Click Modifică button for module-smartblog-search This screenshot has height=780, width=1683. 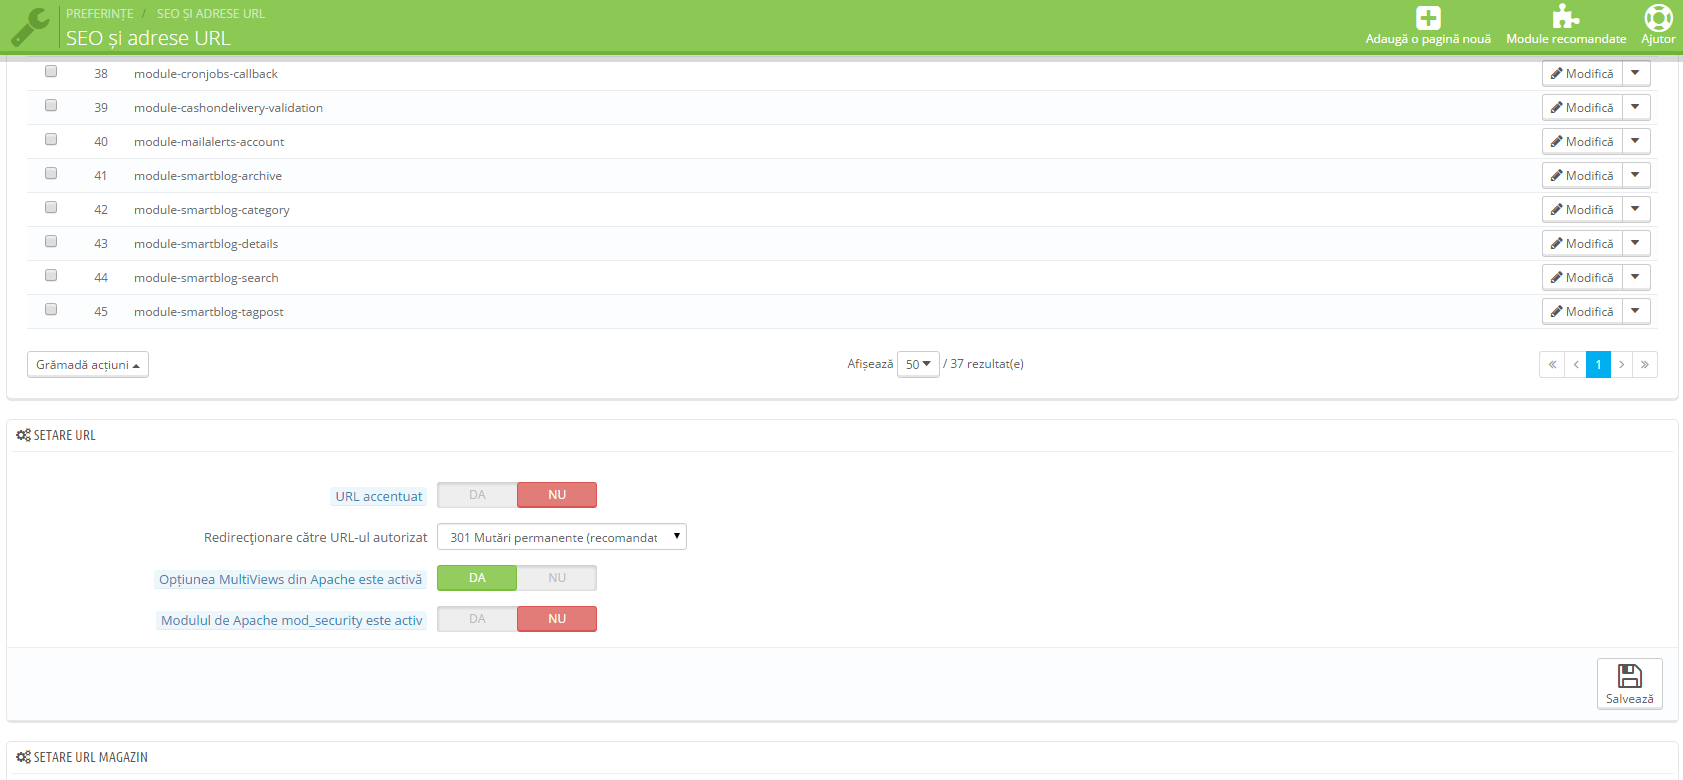point(1582,277)
